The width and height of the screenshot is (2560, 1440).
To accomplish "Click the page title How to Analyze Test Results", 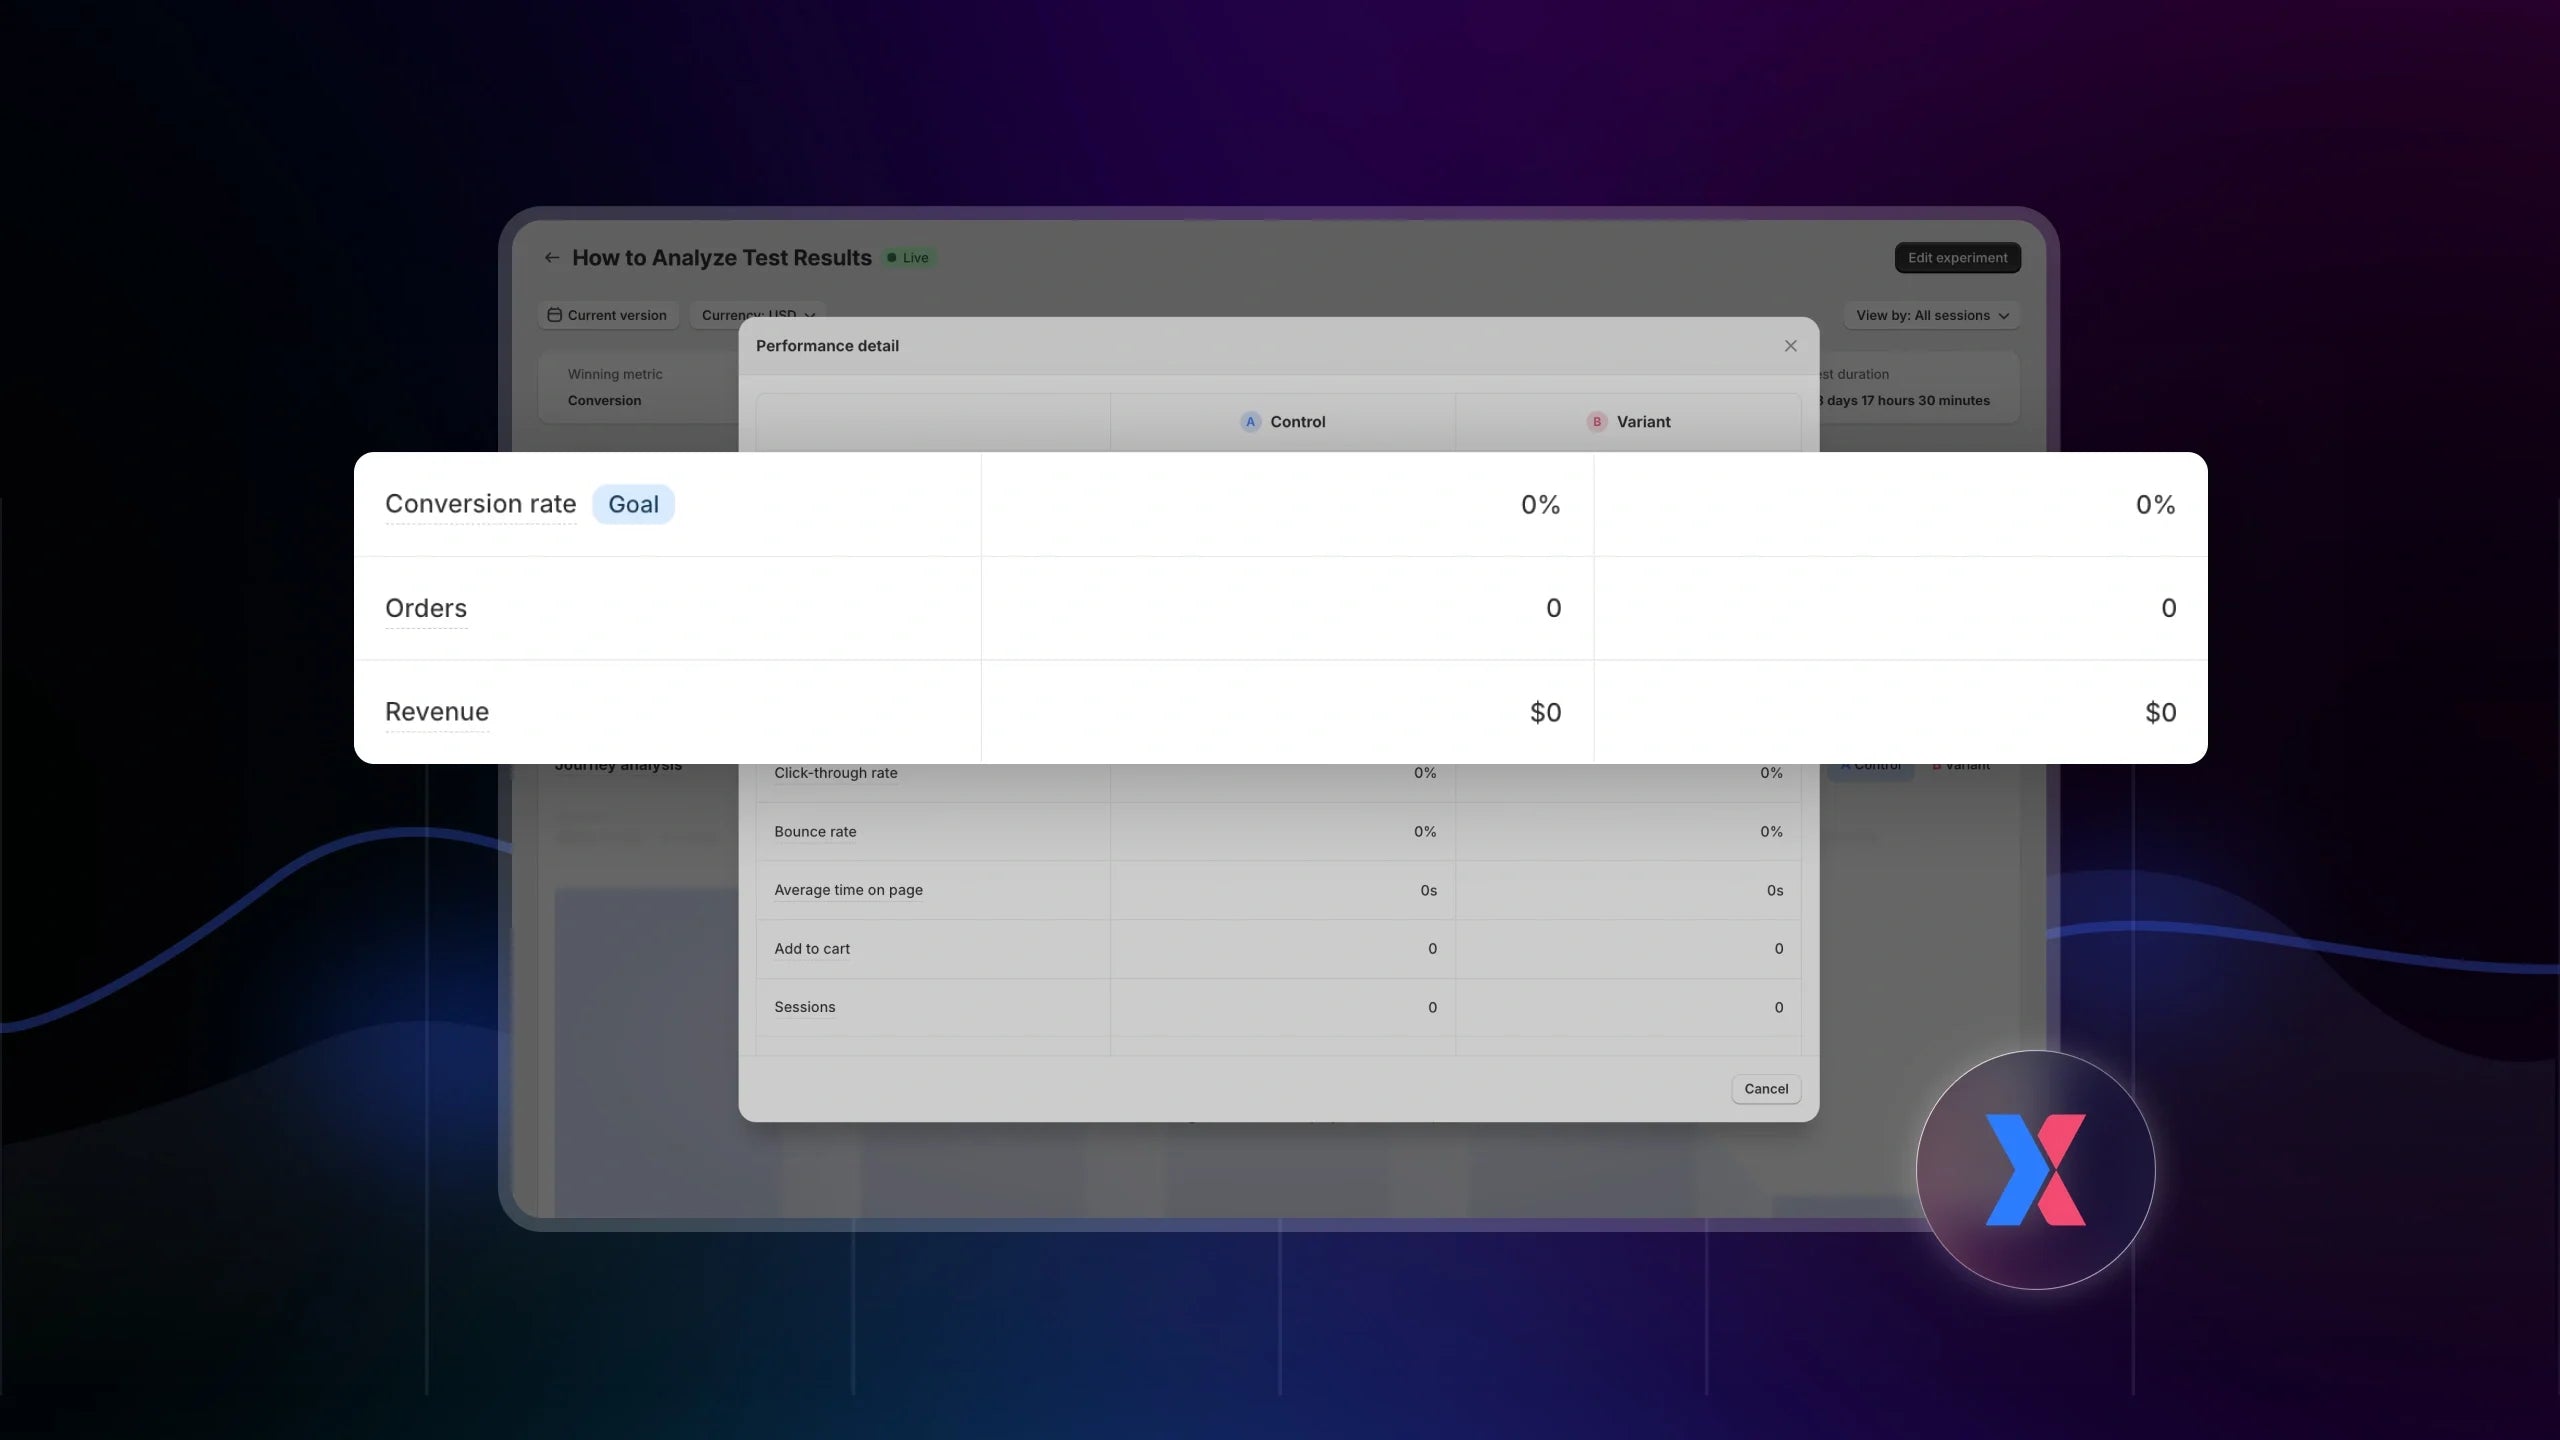I will 722,258.
